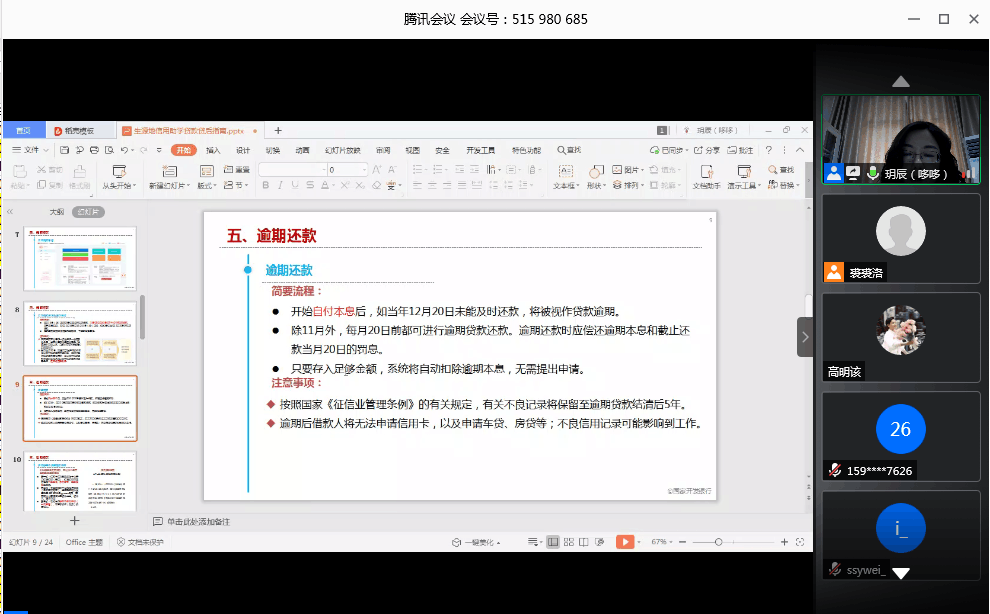The image size is (990, 614).
Task: Switch to slide sorter grid view
Action: point(568,541)
